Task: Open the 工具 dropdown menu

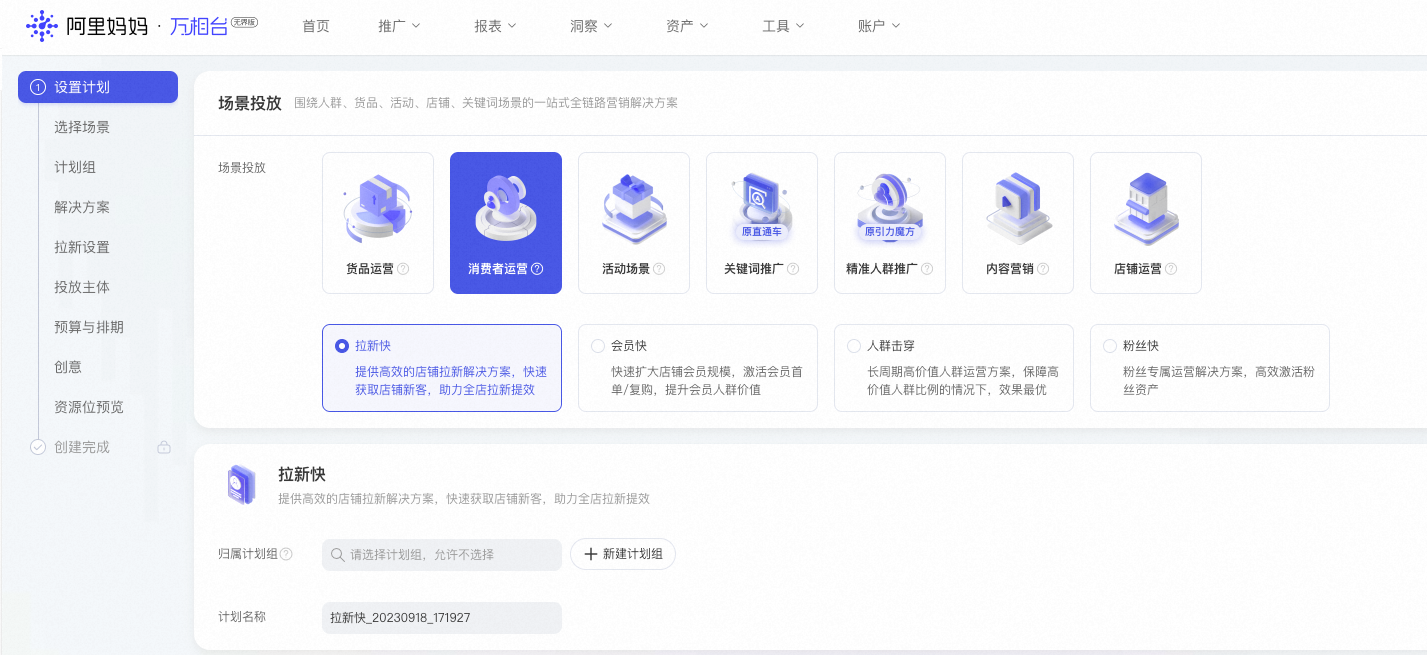Action: point(783,26)
